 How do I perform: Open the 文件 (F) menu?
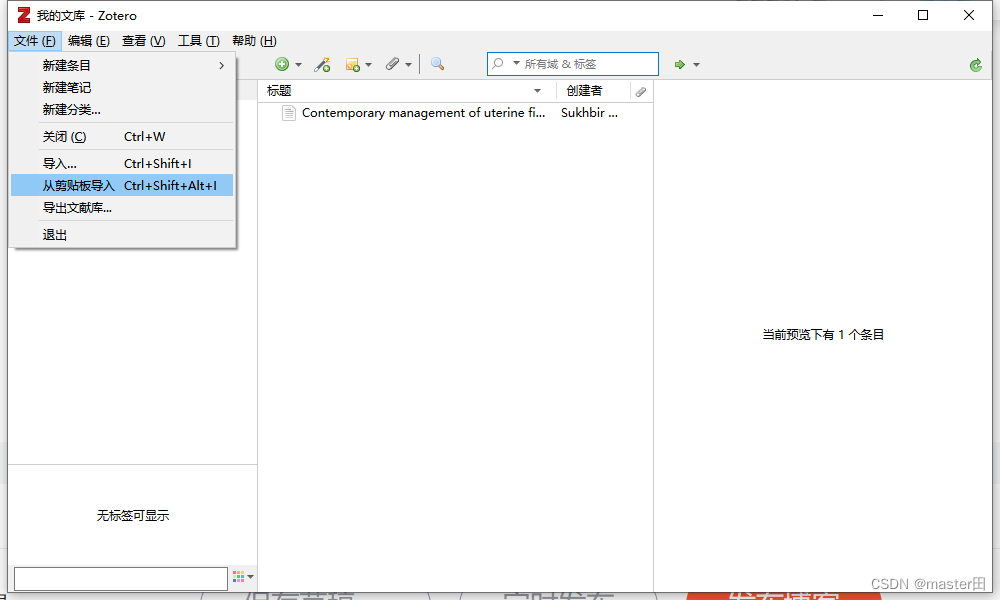click(x=35, y=41)
